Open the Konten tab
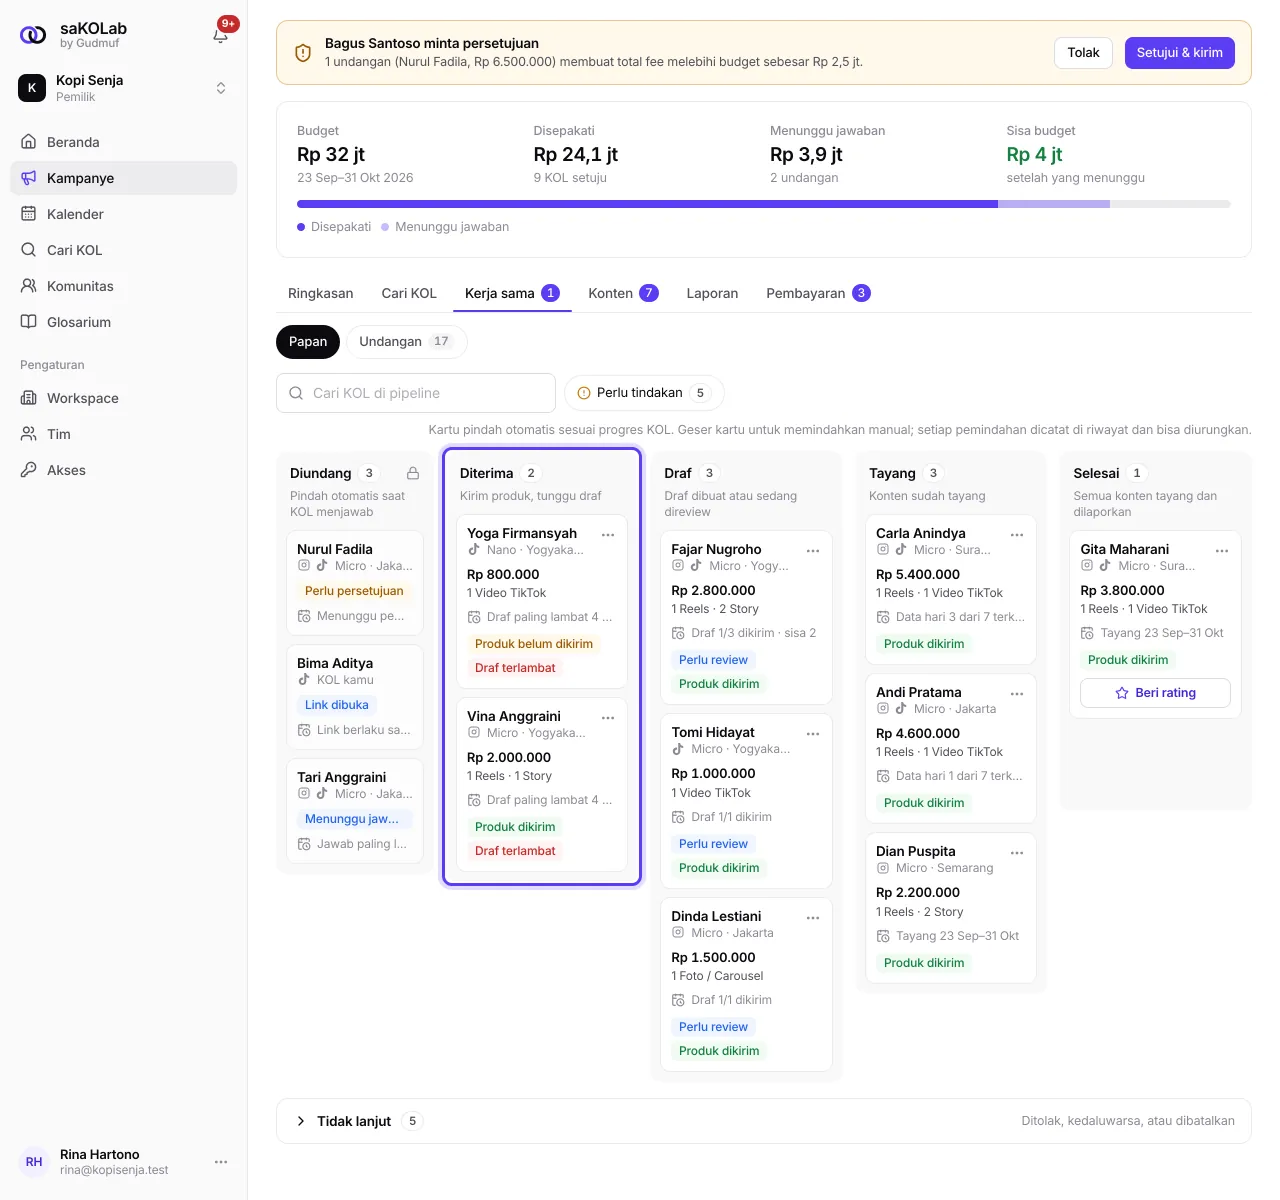 pos(623,293)
